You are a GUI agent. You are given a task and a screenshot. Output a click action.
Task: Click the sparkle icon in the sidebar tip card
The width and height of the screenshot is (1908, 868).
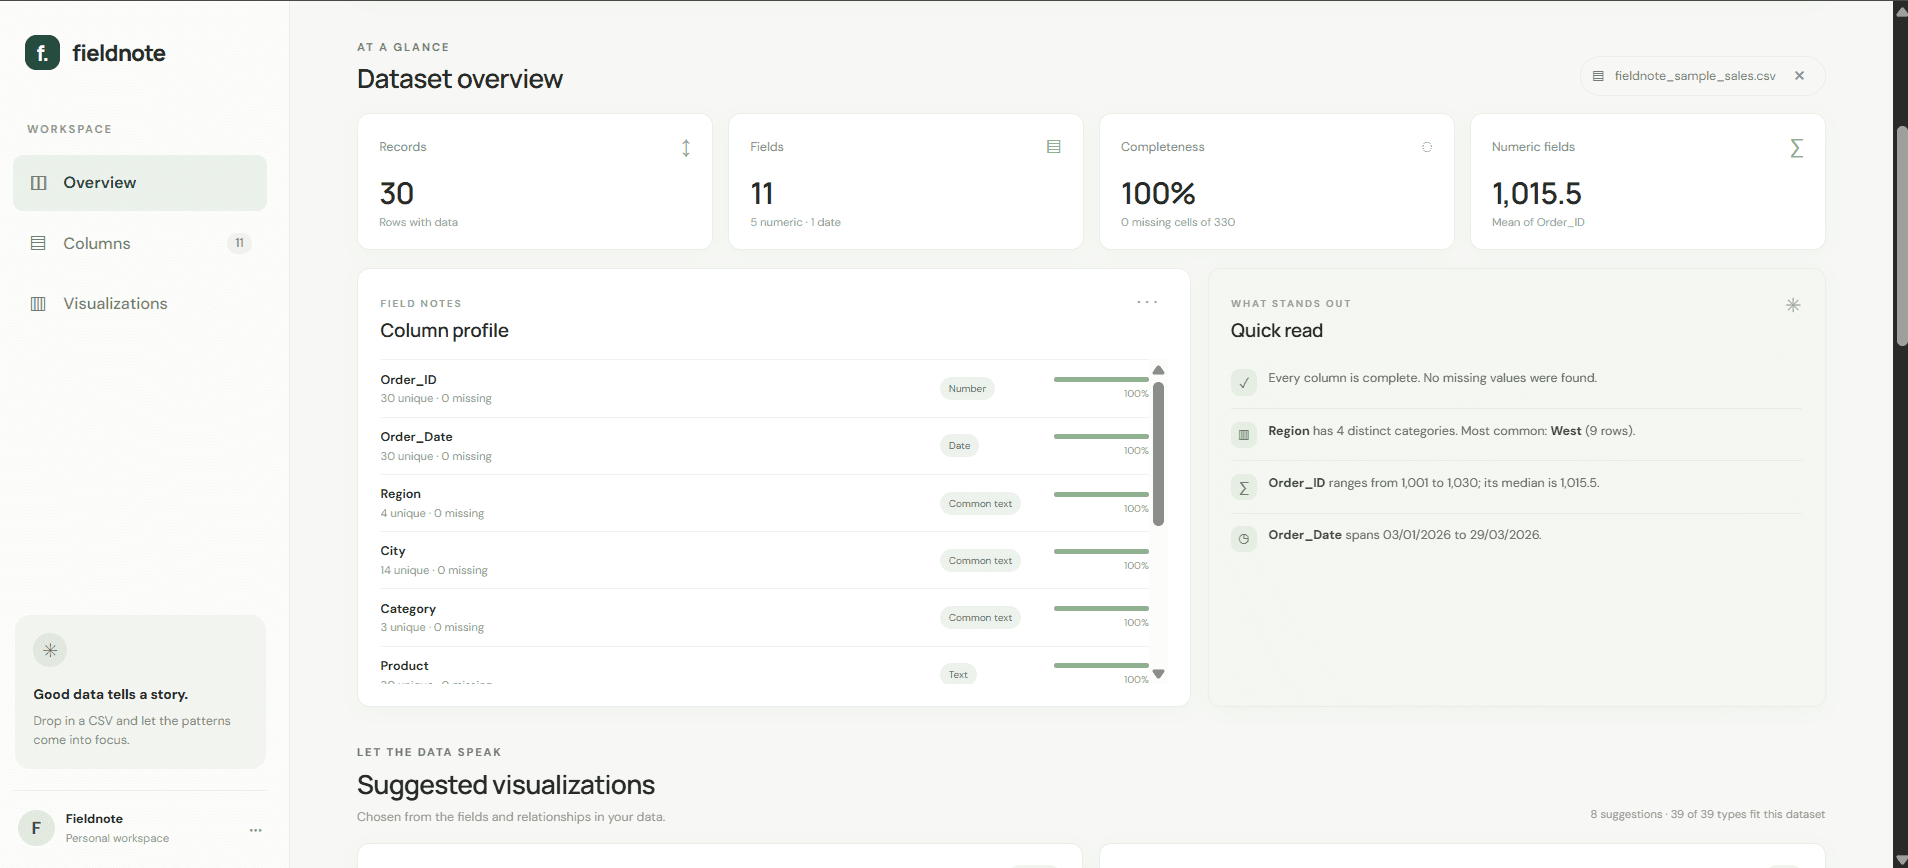point(50,651)
